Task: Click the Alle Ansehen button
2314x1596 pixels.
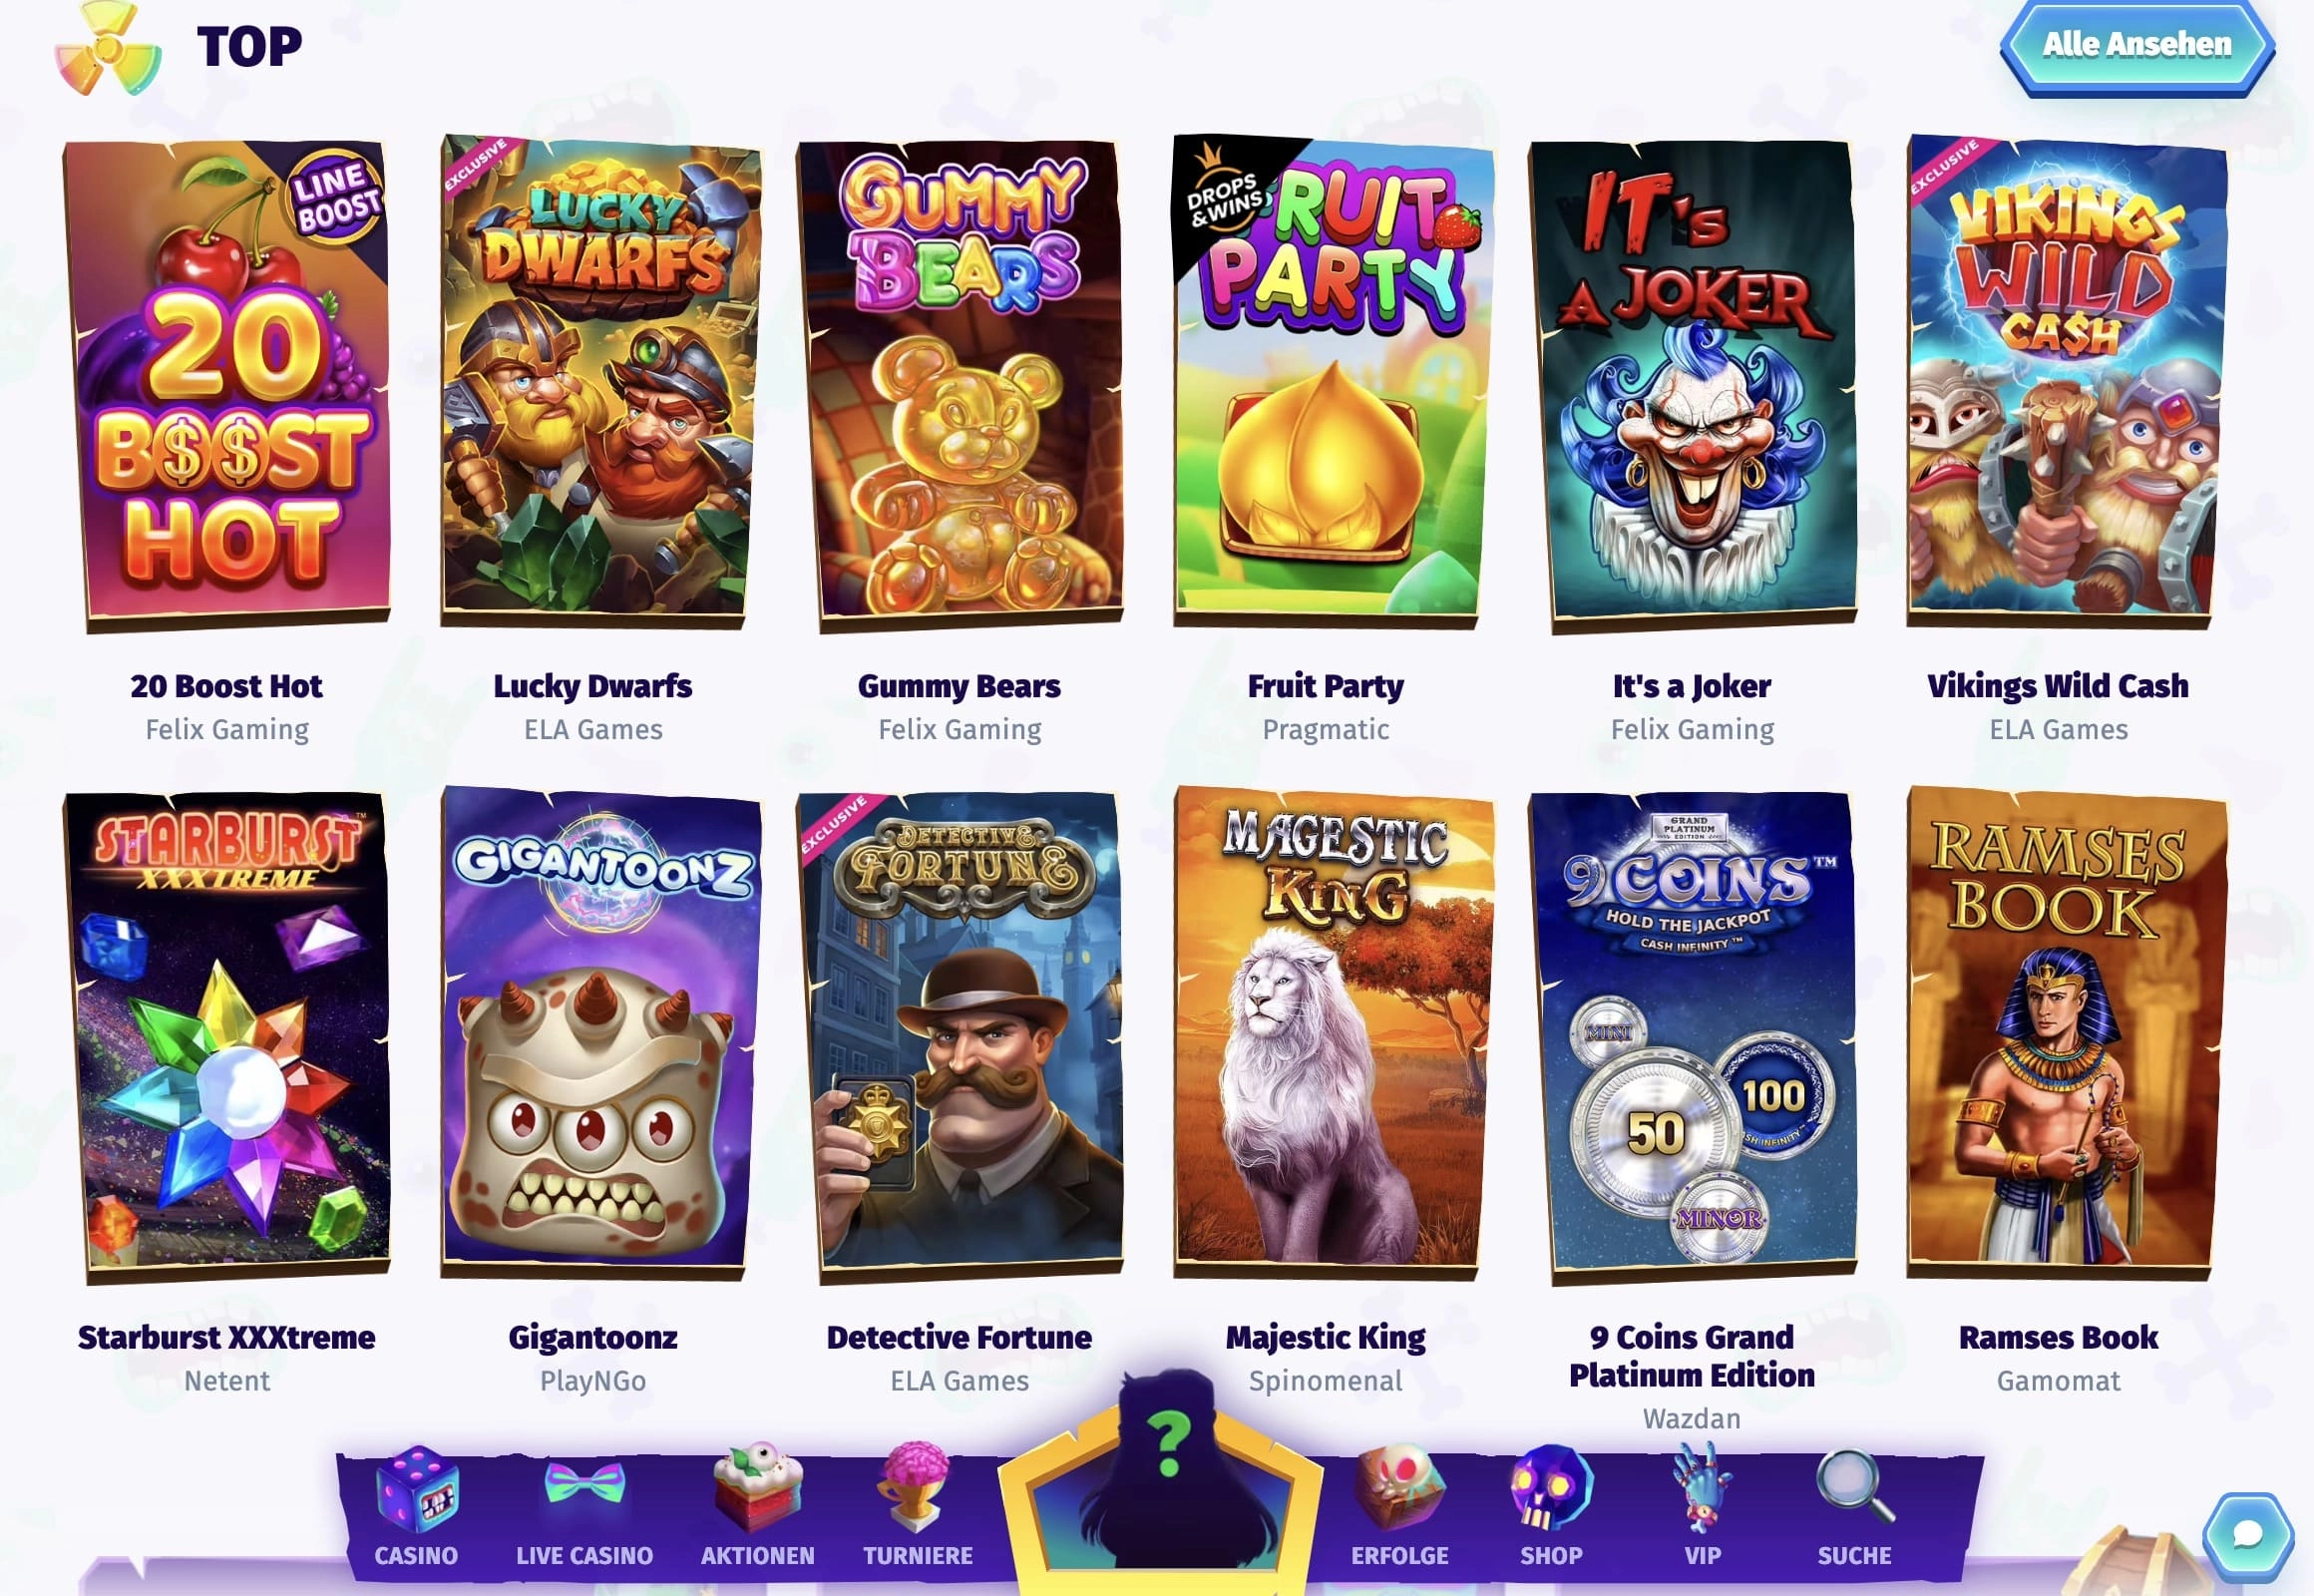Action: click(x=2137, y=46)
